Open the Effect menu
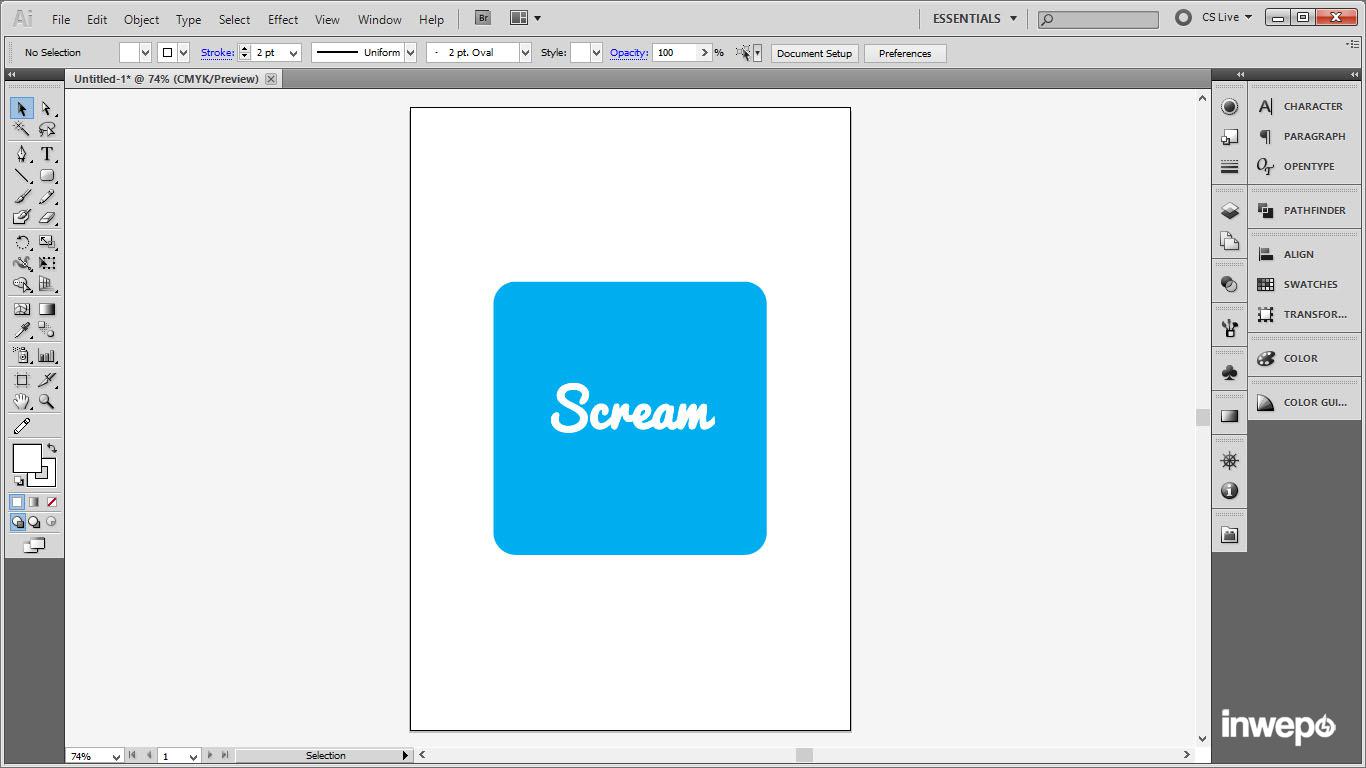The image size is (1366, 768). point(283,19)
